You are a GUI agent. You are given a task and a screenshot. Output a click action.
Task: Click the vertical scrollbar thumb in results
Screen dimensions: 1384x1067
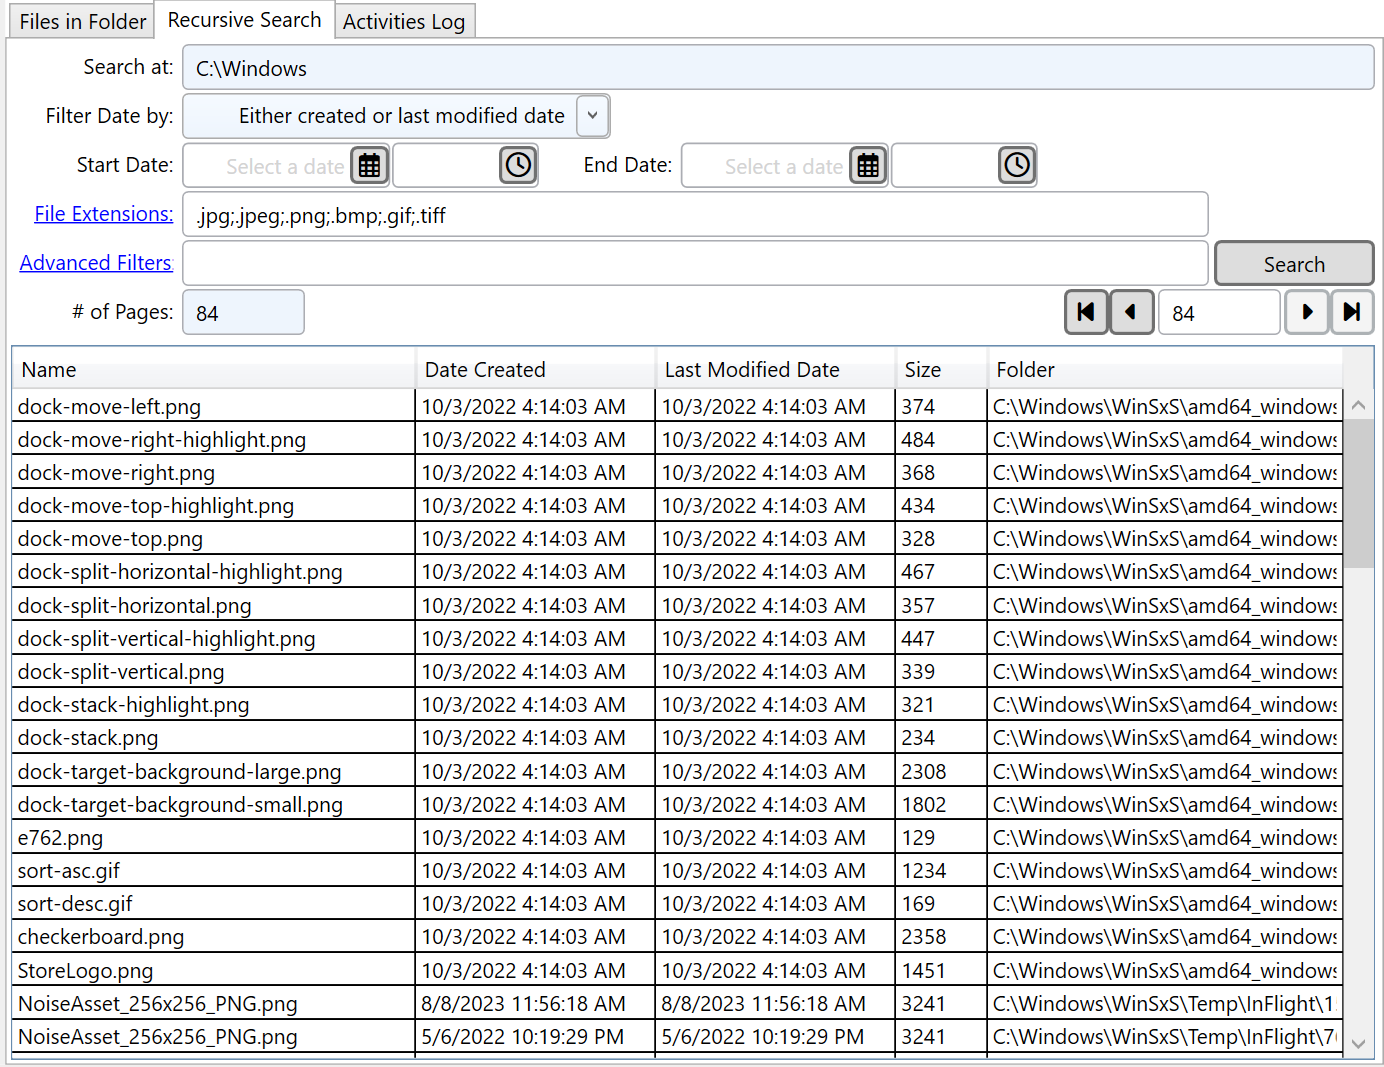[1358, 493]
